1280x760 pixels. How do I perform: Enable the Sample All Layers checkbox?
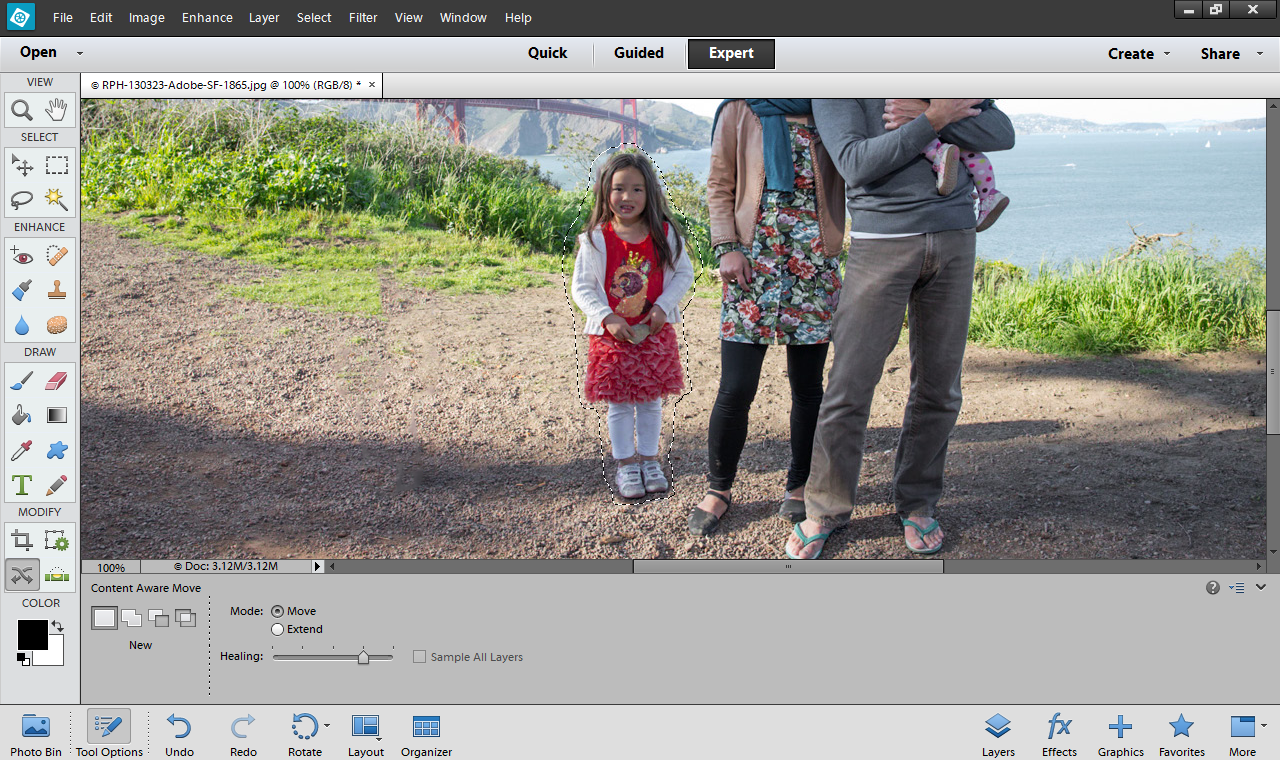tap(420, 657)
